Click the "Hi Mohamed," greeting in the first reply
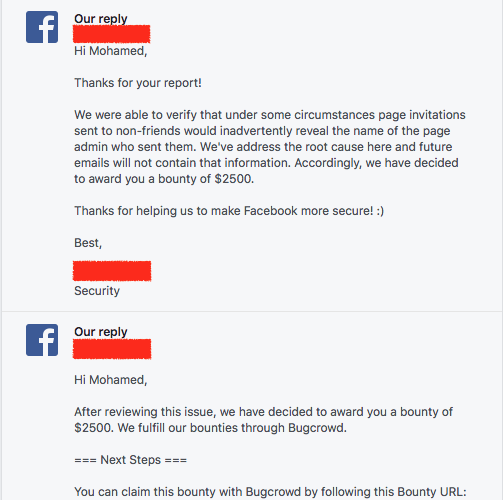The image size is (503, 500). (111, 51)
